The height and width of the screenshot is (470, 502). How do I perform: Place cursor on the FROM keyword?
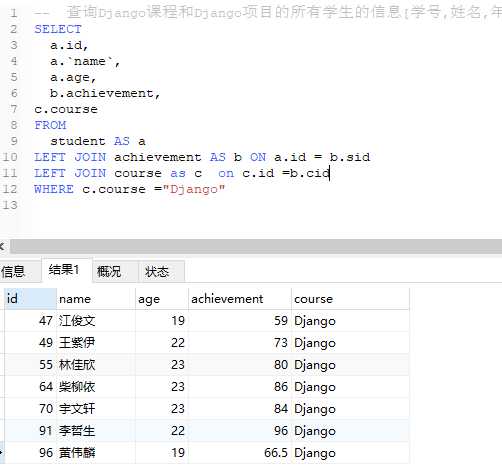point(50,125)
